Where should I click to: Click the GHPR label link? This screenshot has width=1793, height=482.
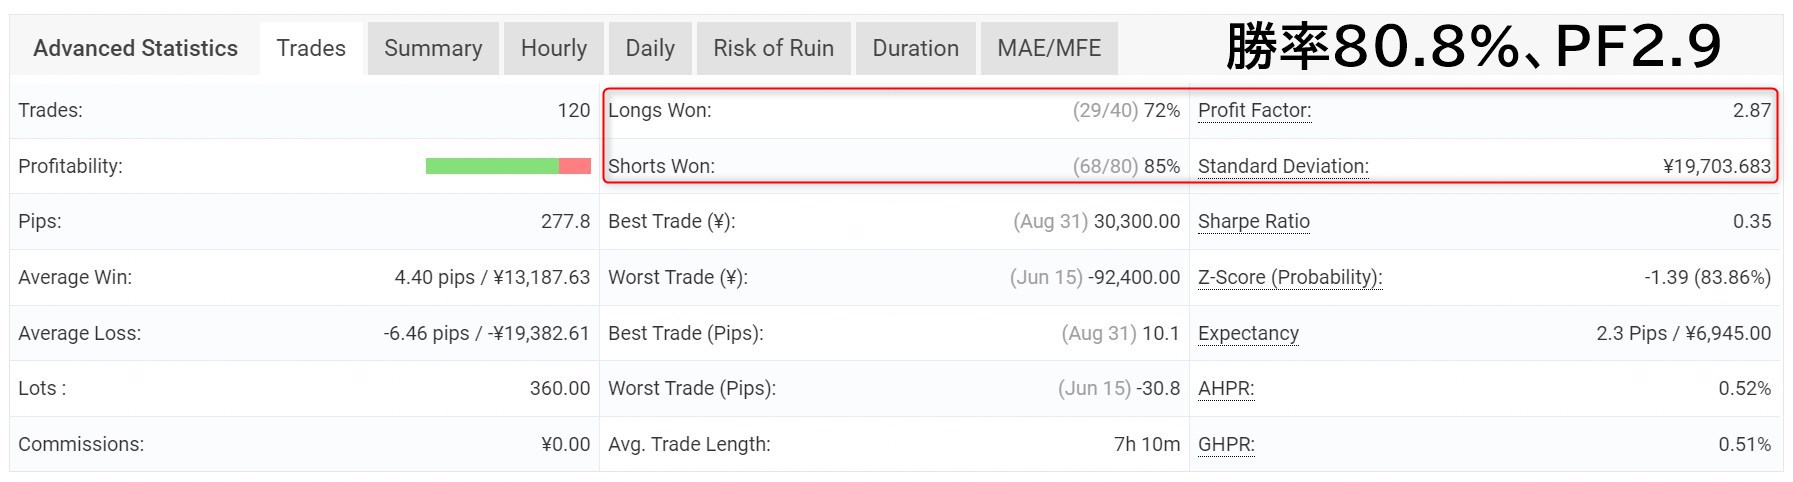coord(1226,444)
